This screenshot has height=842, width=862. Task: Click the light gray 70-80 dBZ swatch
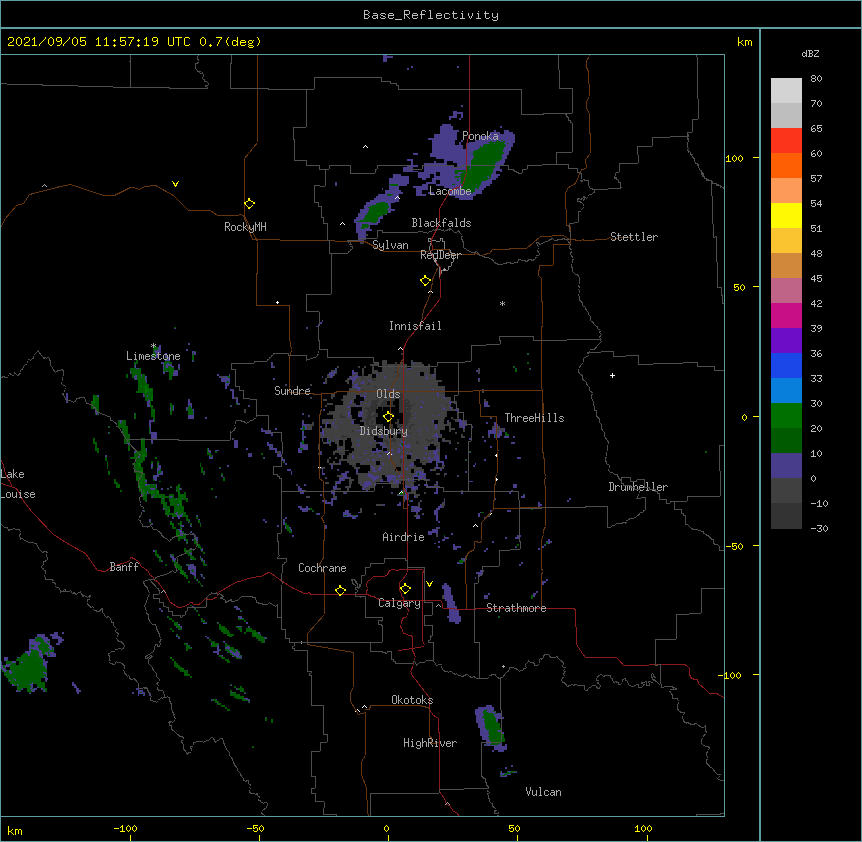786,91
